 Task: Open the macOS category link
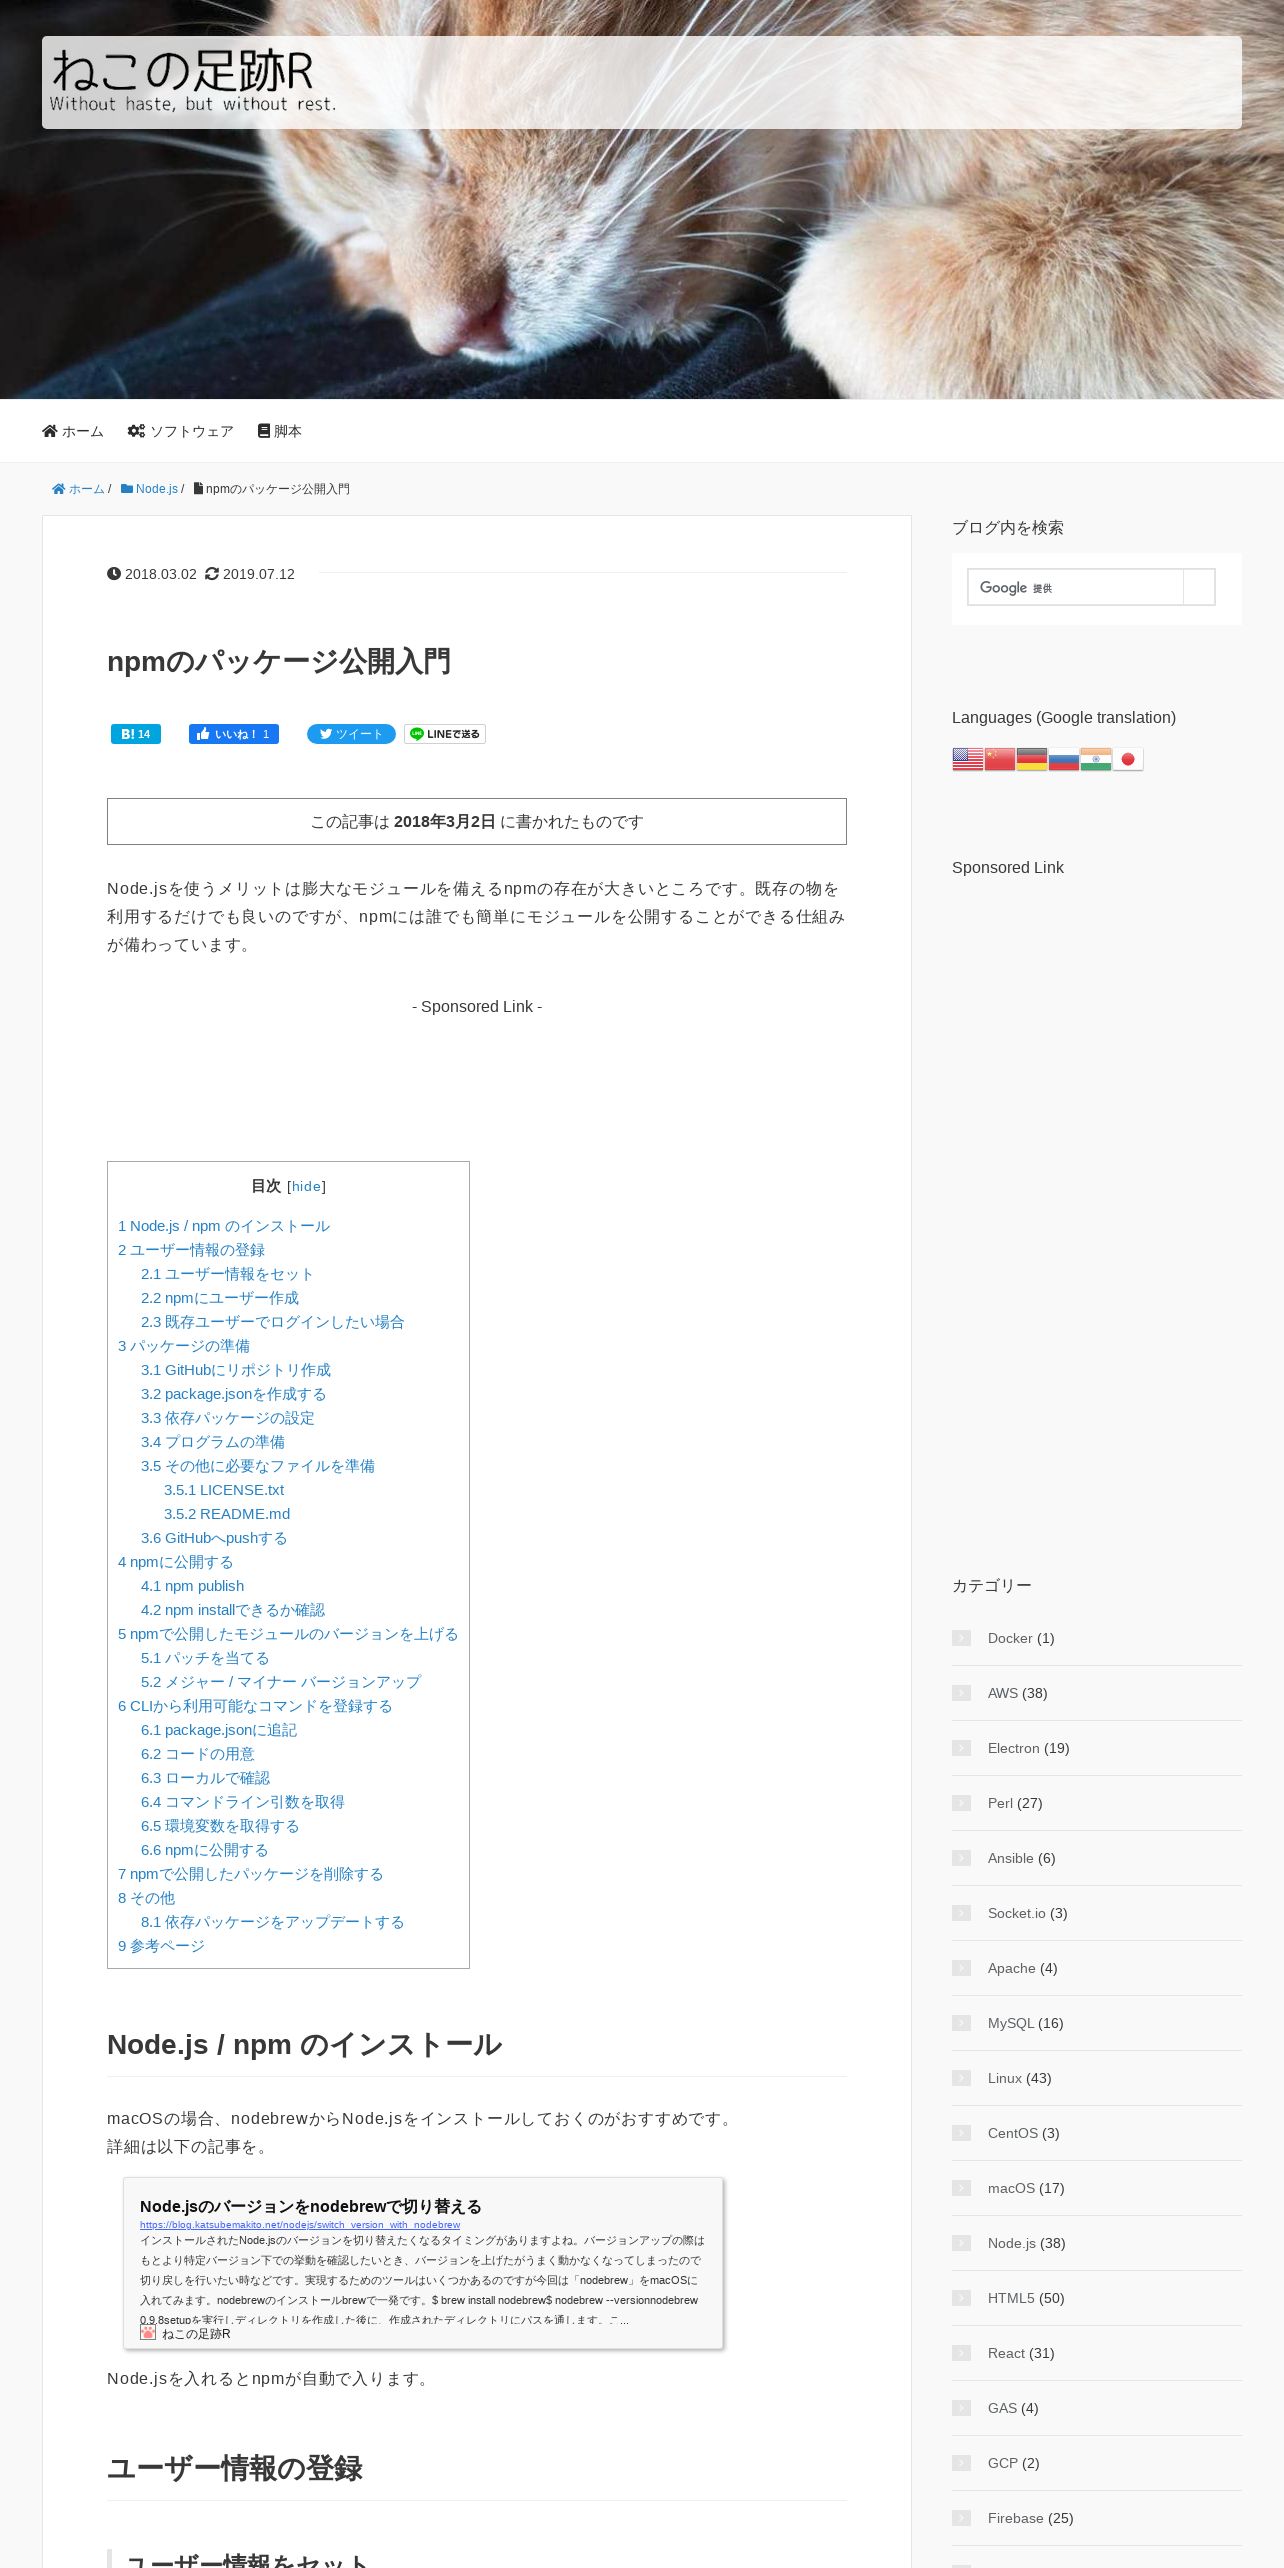1012,2188
